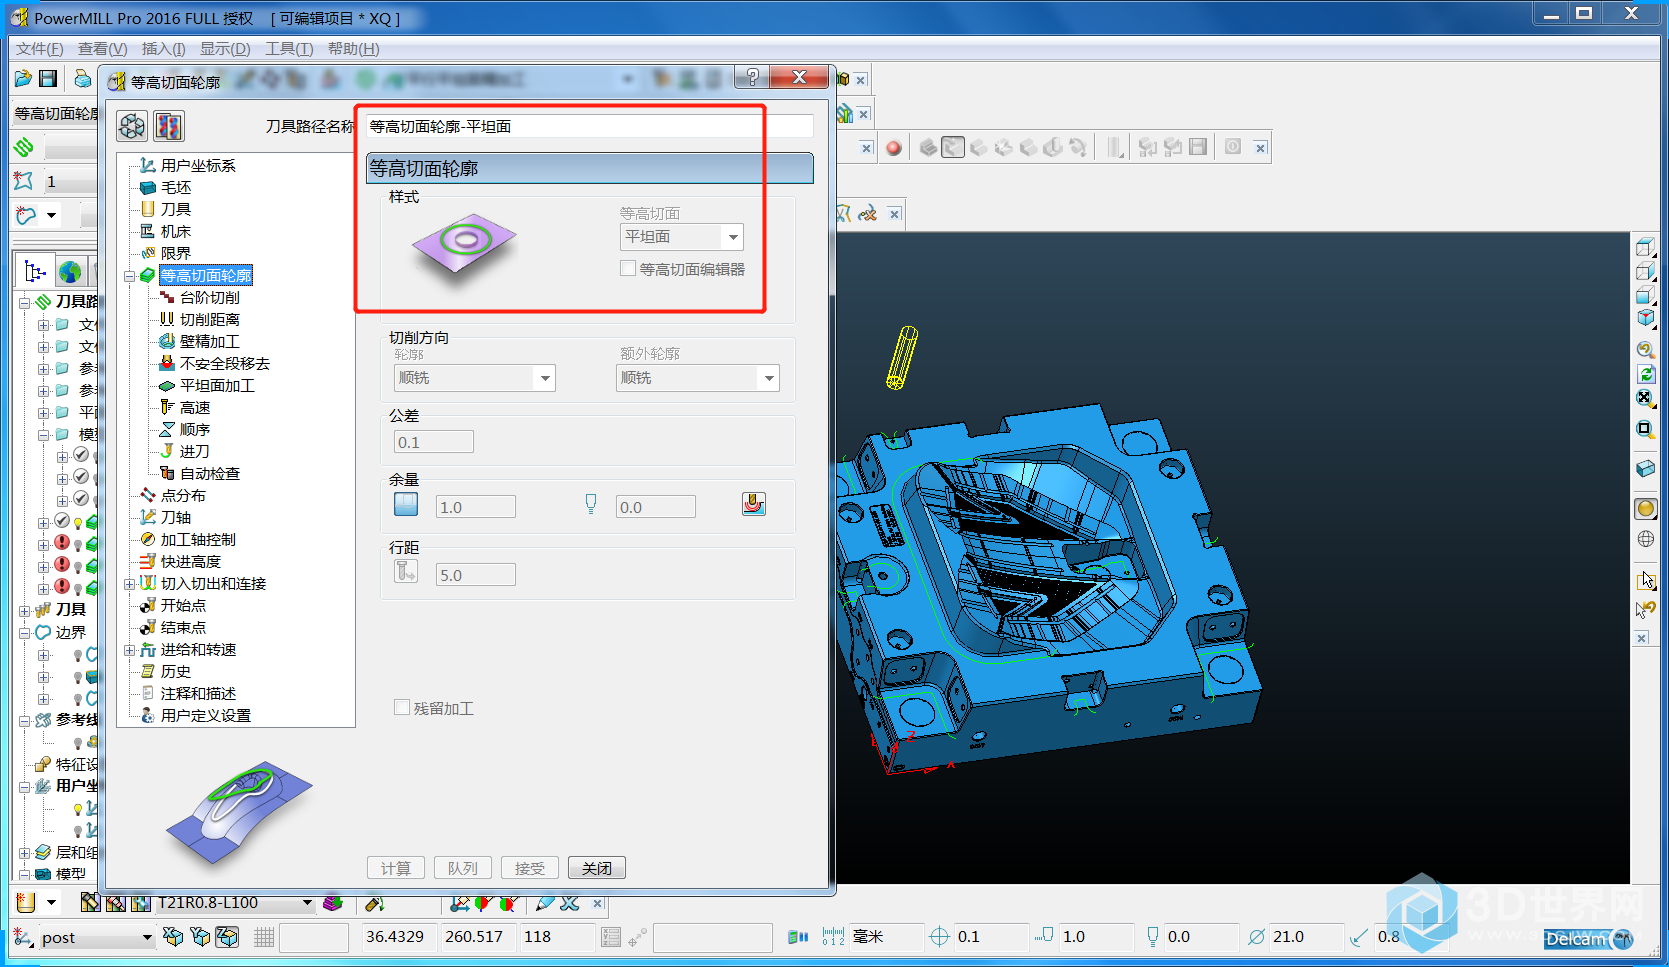Click the strategy selector gear icon in dialog
Image resolution: width=1669 pixels, height=967 pixels.
click(132, 126)
